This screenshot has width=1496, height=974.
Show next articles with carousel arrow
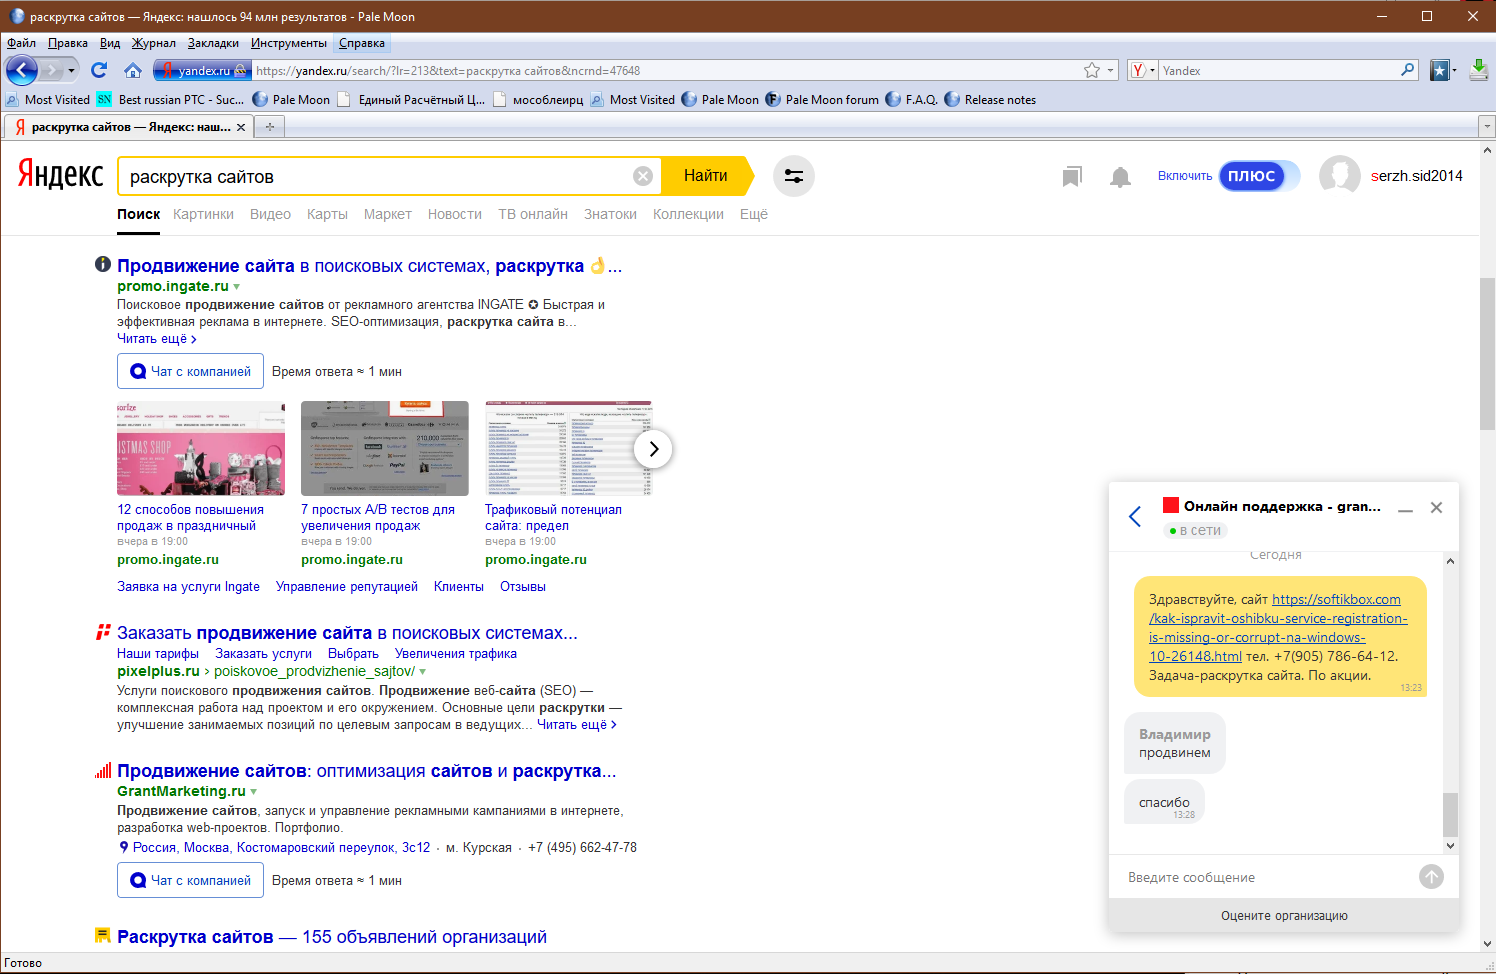coord(653,449)
